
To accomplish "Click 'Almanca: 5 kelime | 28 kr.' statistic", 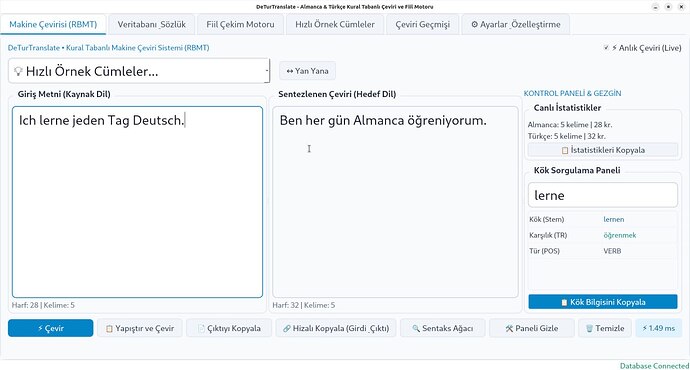I will point(570,125).
